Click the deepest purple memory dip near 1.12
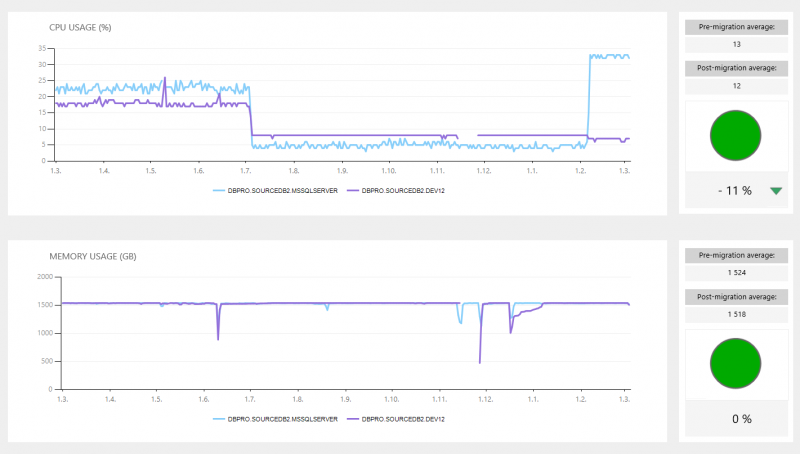Viewport: 800px width, 454px height. 480,361
